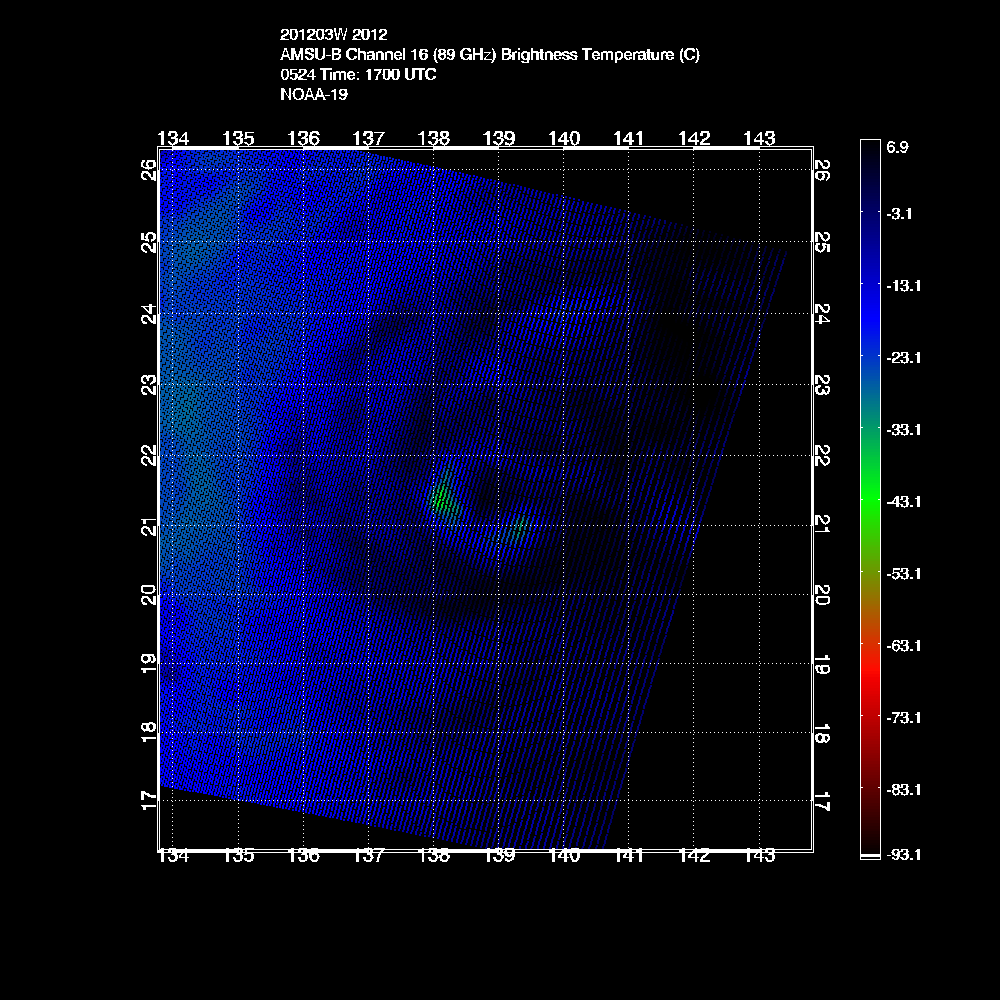Click top-axis longitude label '141'

tap(629, 138)
